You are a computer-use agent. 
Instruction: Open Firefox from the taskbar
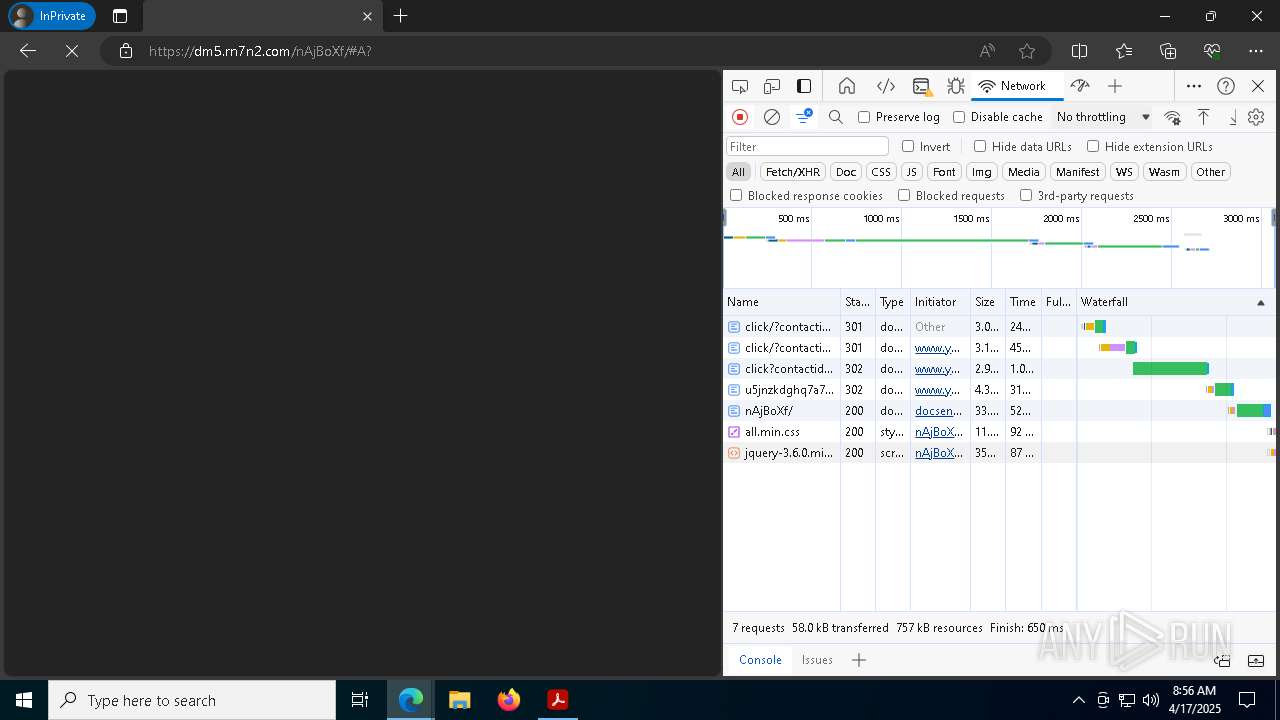[509, 700]
